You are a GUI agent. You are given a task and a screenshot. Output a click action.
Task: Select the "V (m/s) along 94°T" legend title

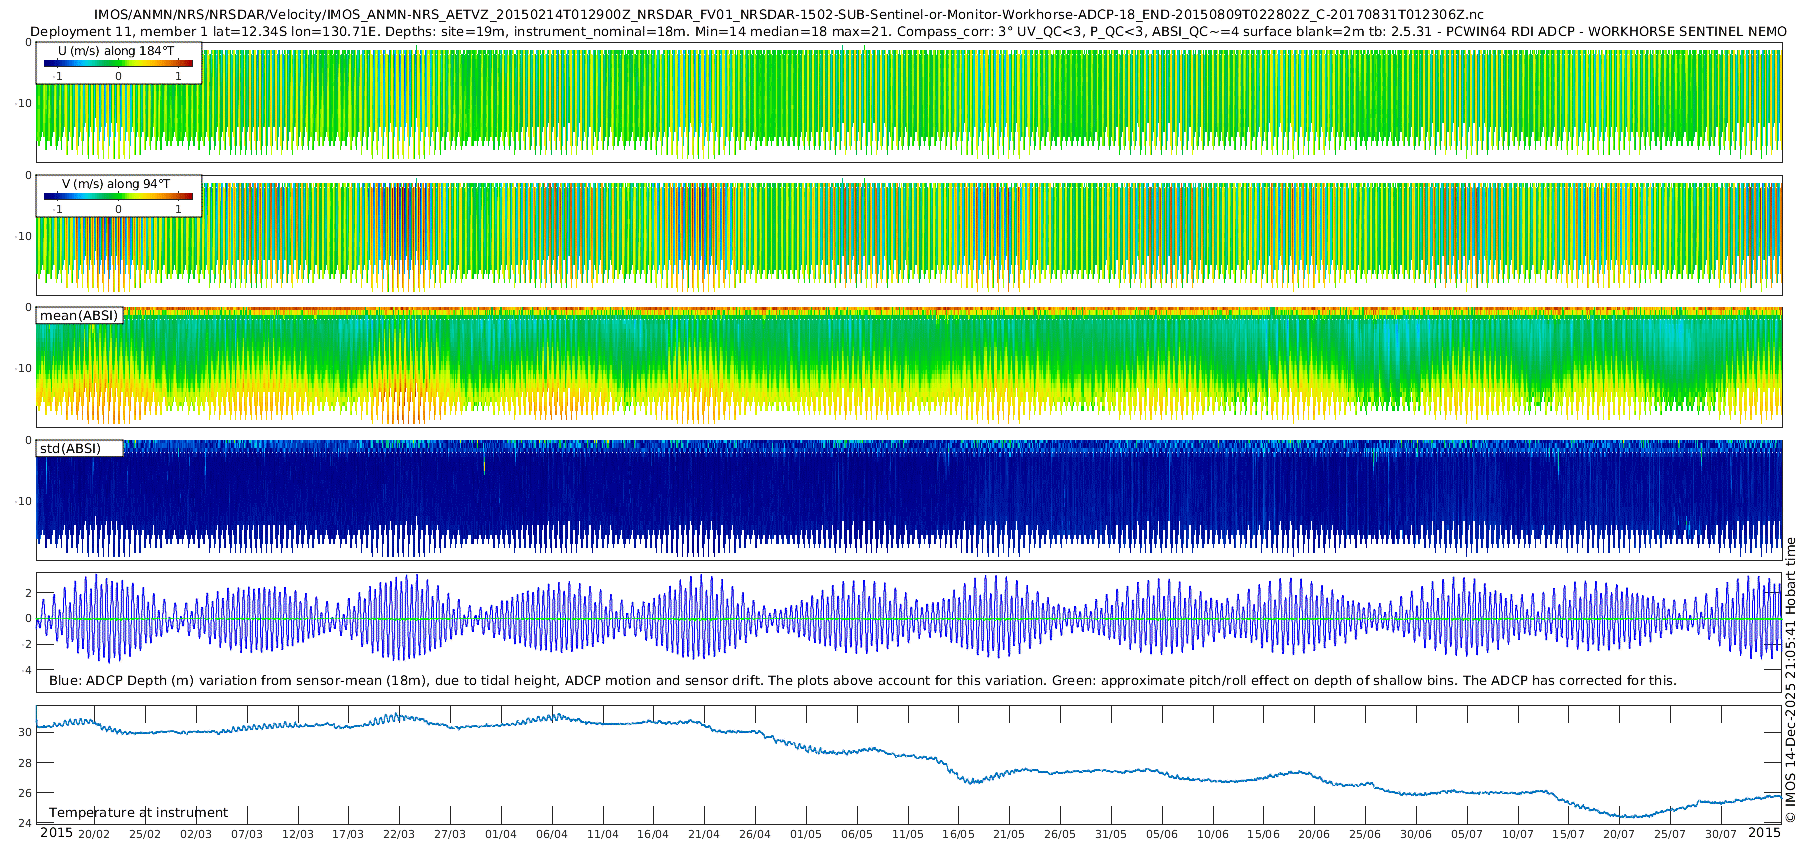(x=115, y=184)
